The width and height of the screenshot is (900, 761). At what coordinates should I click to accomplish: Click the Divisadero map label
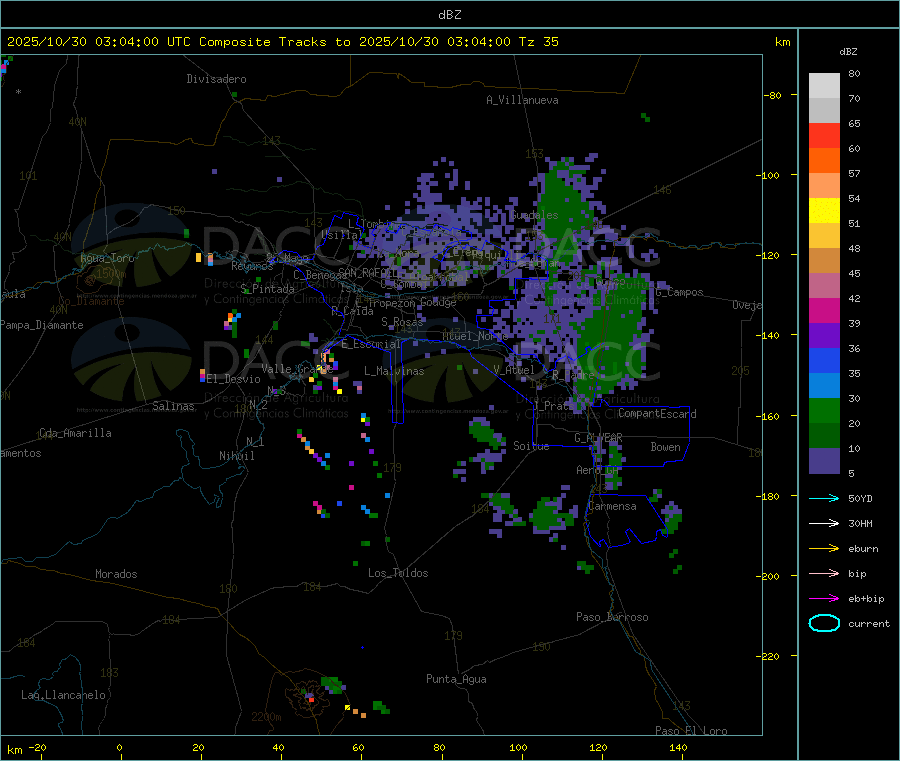[216, 79]
